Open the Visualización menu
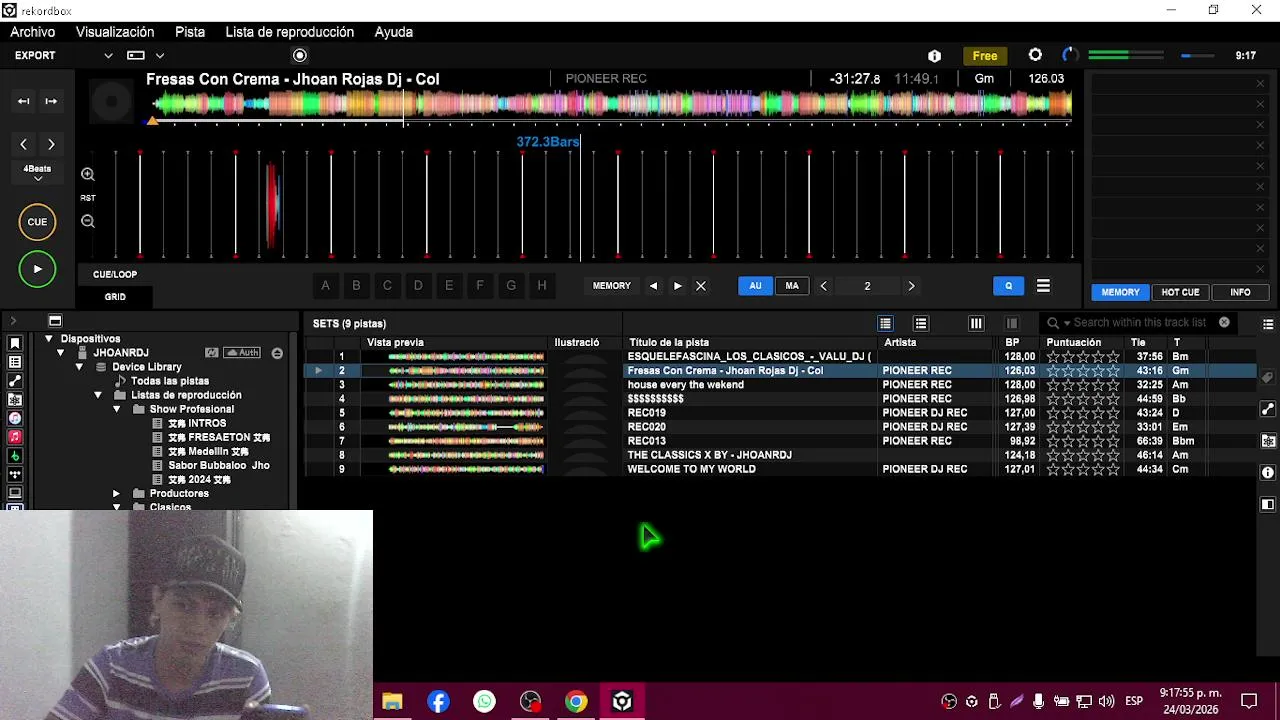This screenshot has width=1280, height=720. [115, 32]
